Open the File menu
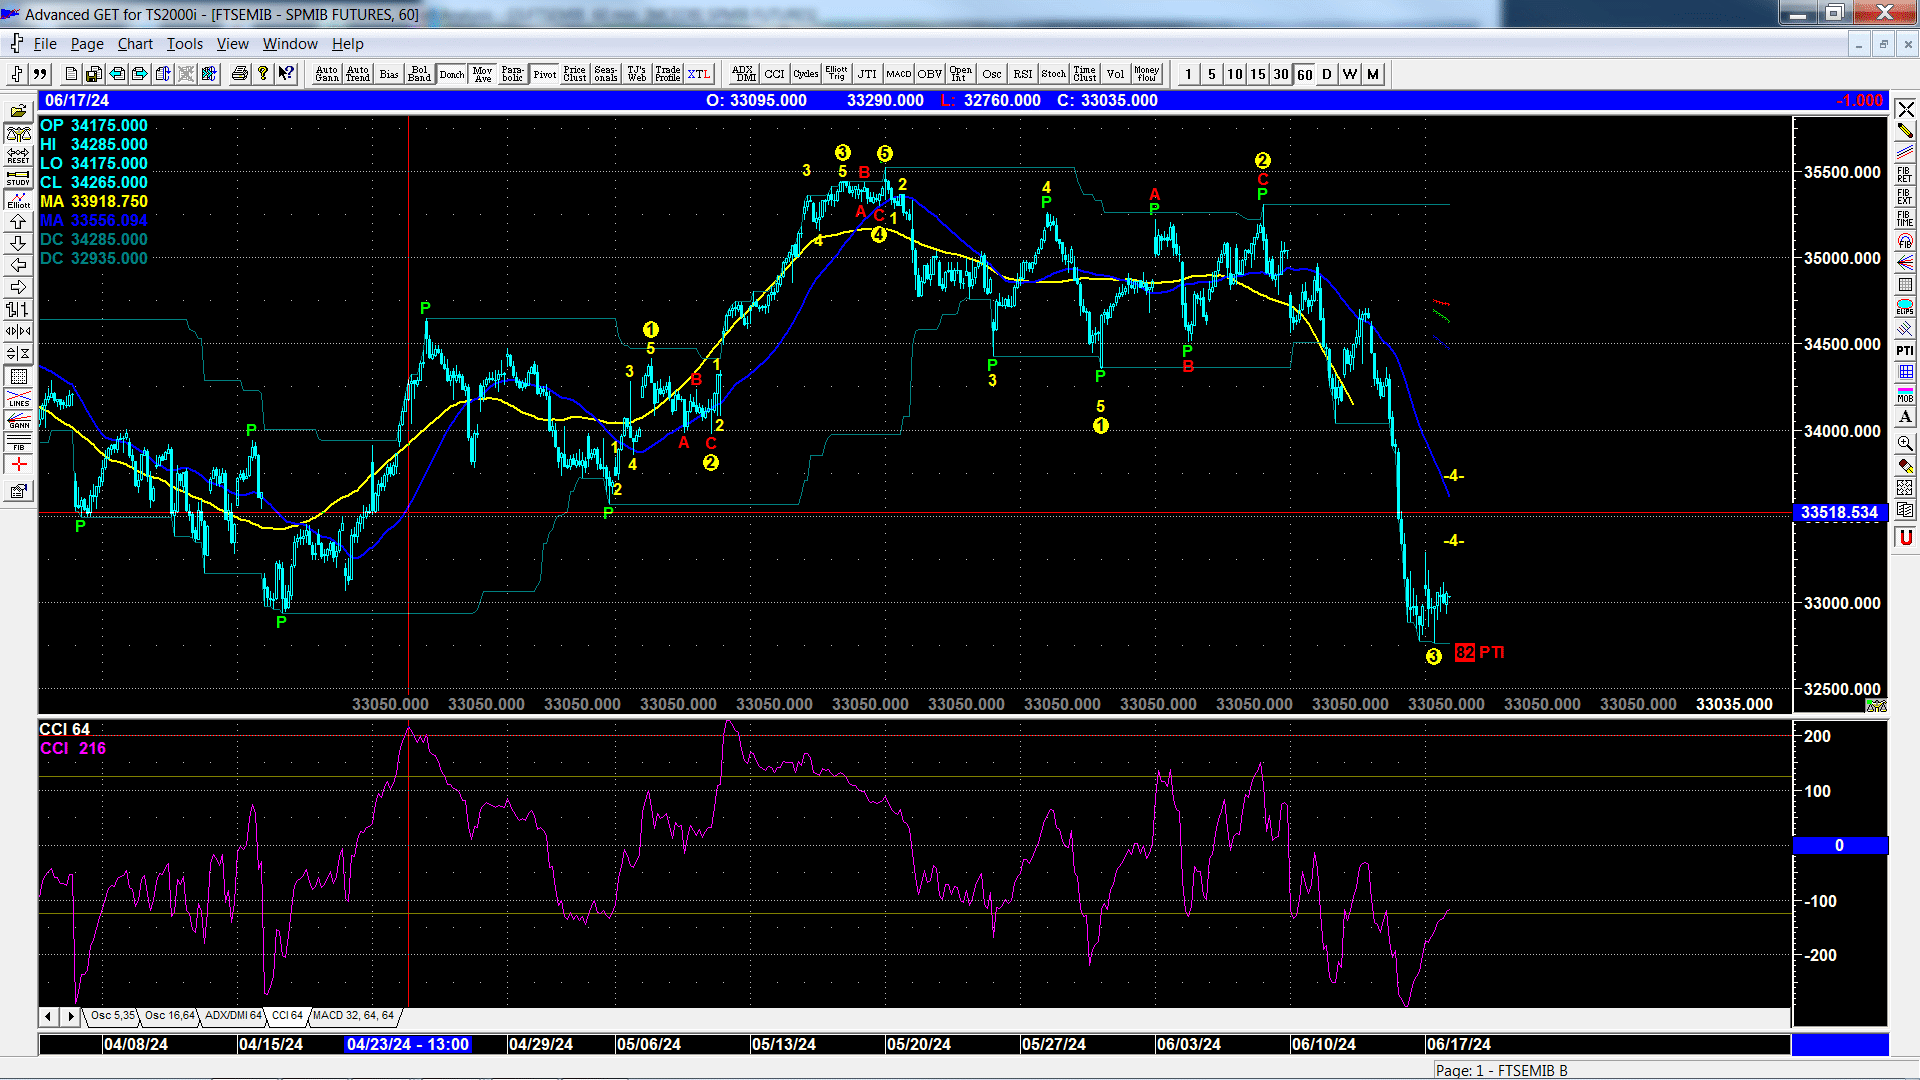The width and height of the screenshot is (1920, 1080). click(45, 44)
